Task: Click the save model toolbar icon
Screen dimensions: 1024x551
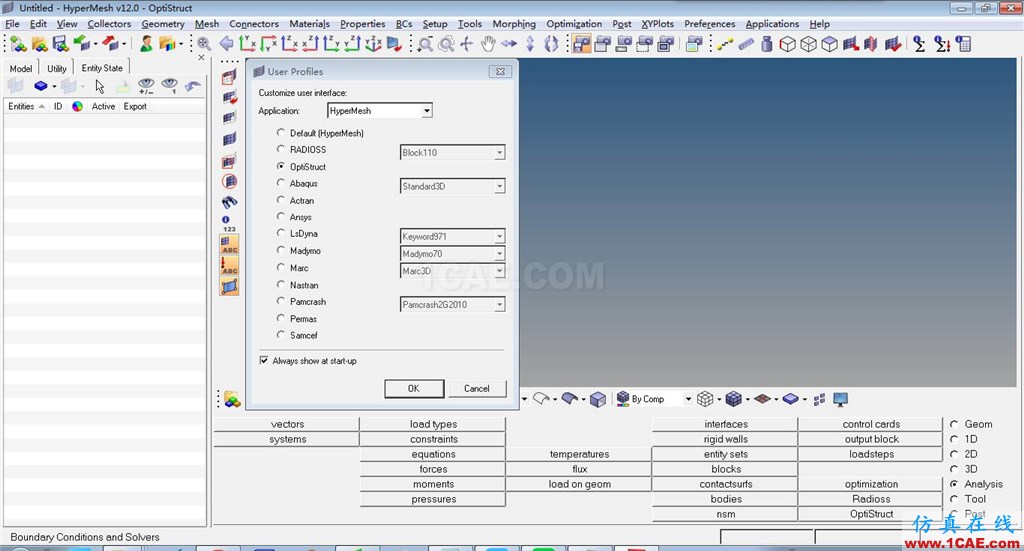Action: click(x=60, y=44)
